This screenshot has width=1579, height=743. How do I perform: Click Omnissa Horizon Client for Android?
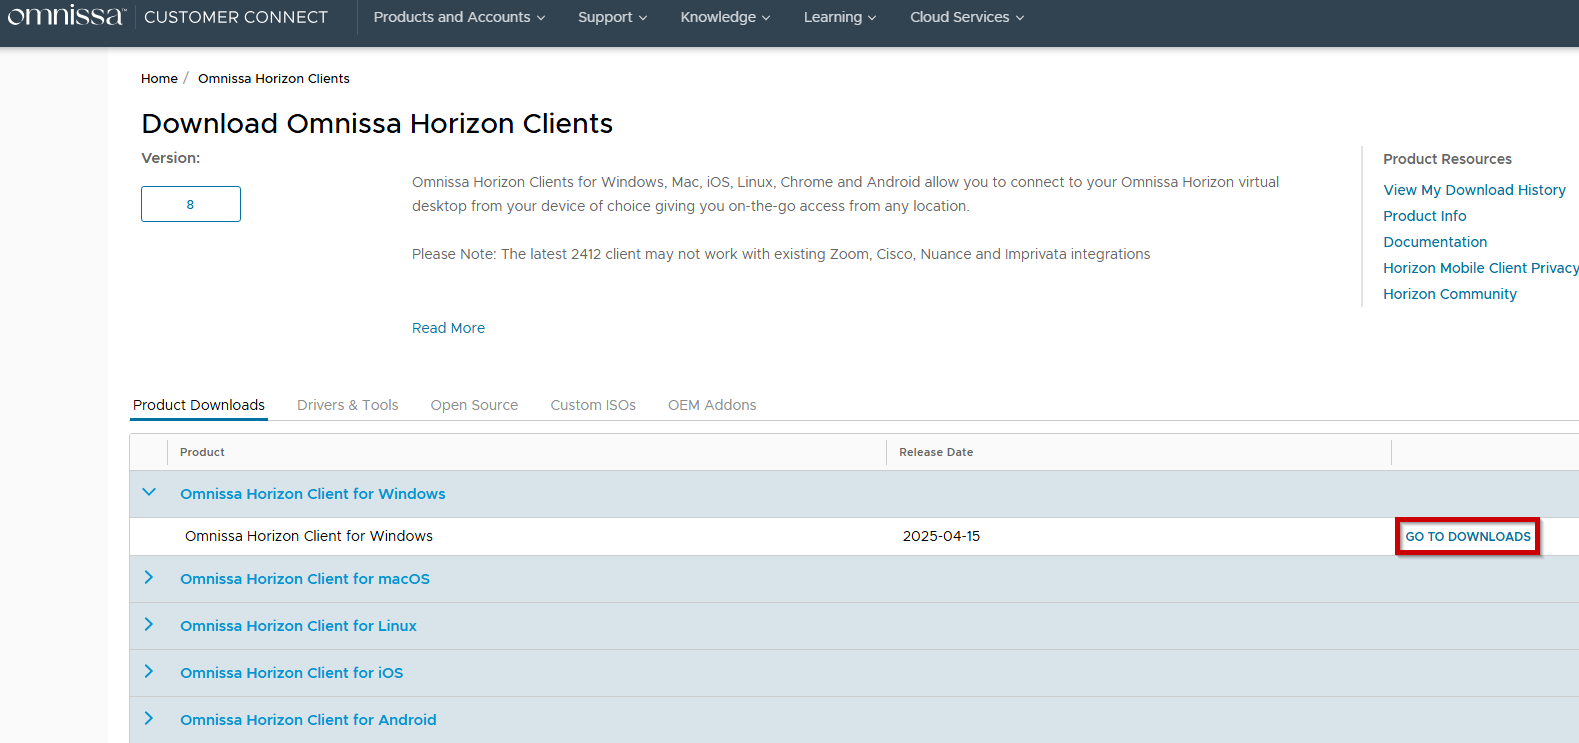(308, 720)
